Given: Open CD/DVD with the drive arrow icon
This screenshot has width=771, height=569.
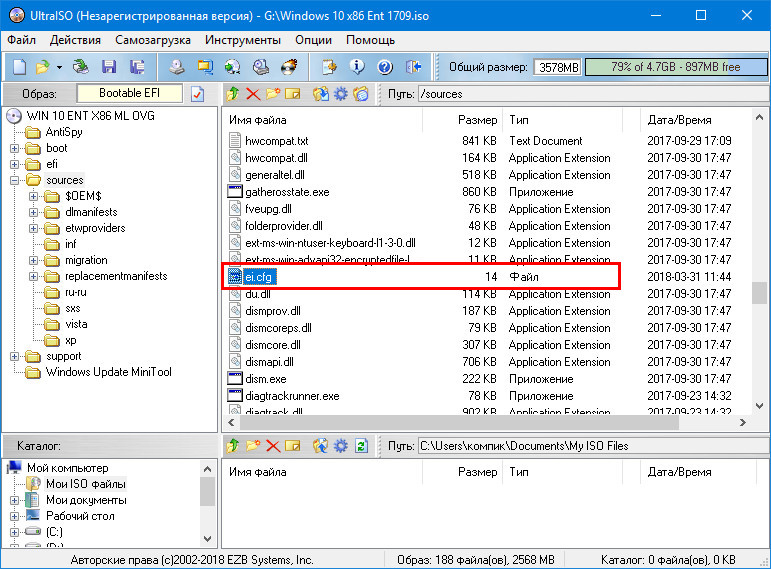Looking at the screenshot, I should 81,67.
